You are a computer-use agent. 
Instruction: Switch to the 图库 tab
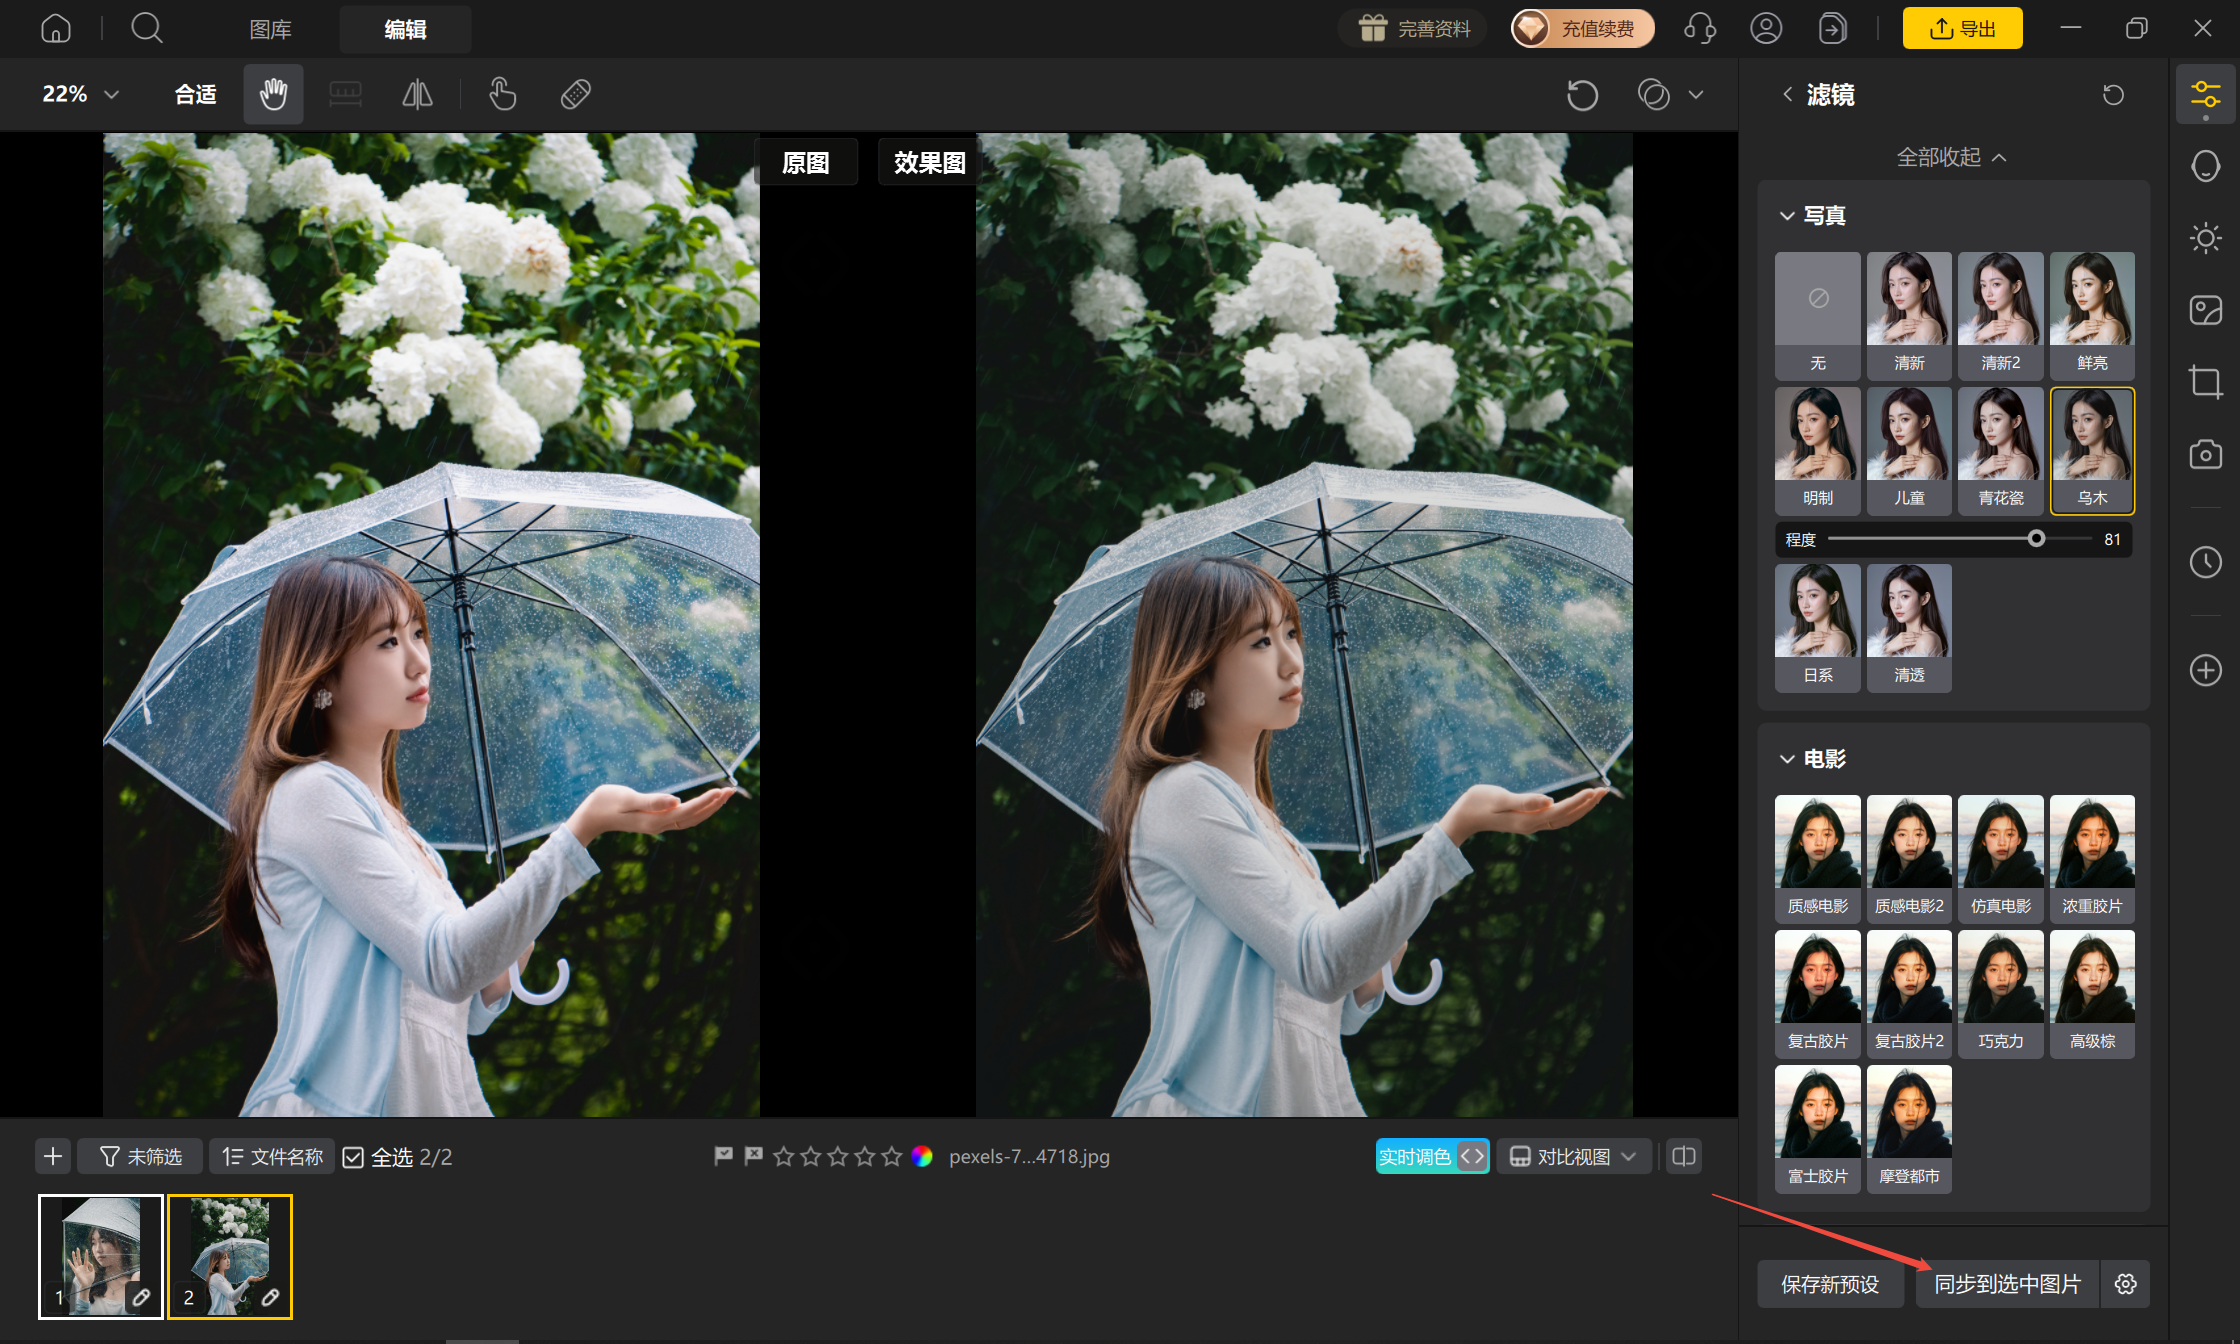click(271, 30)
